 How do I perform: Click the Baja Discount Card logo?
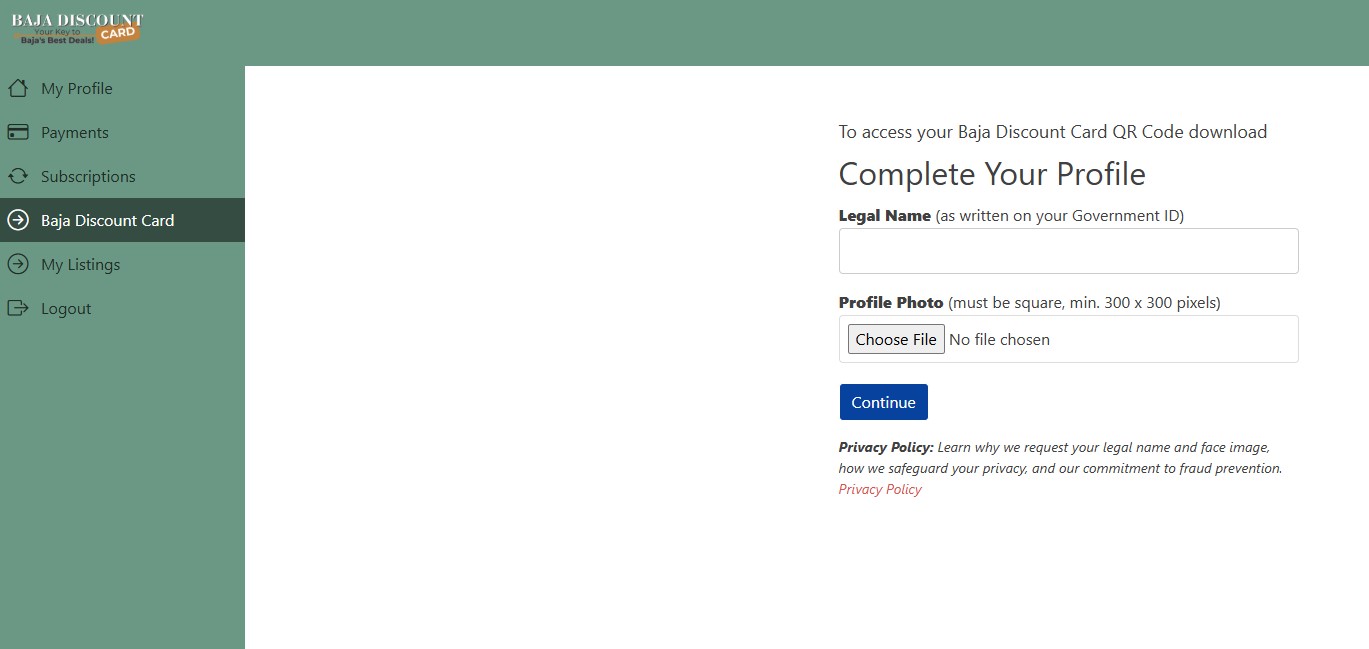(77, 29)
